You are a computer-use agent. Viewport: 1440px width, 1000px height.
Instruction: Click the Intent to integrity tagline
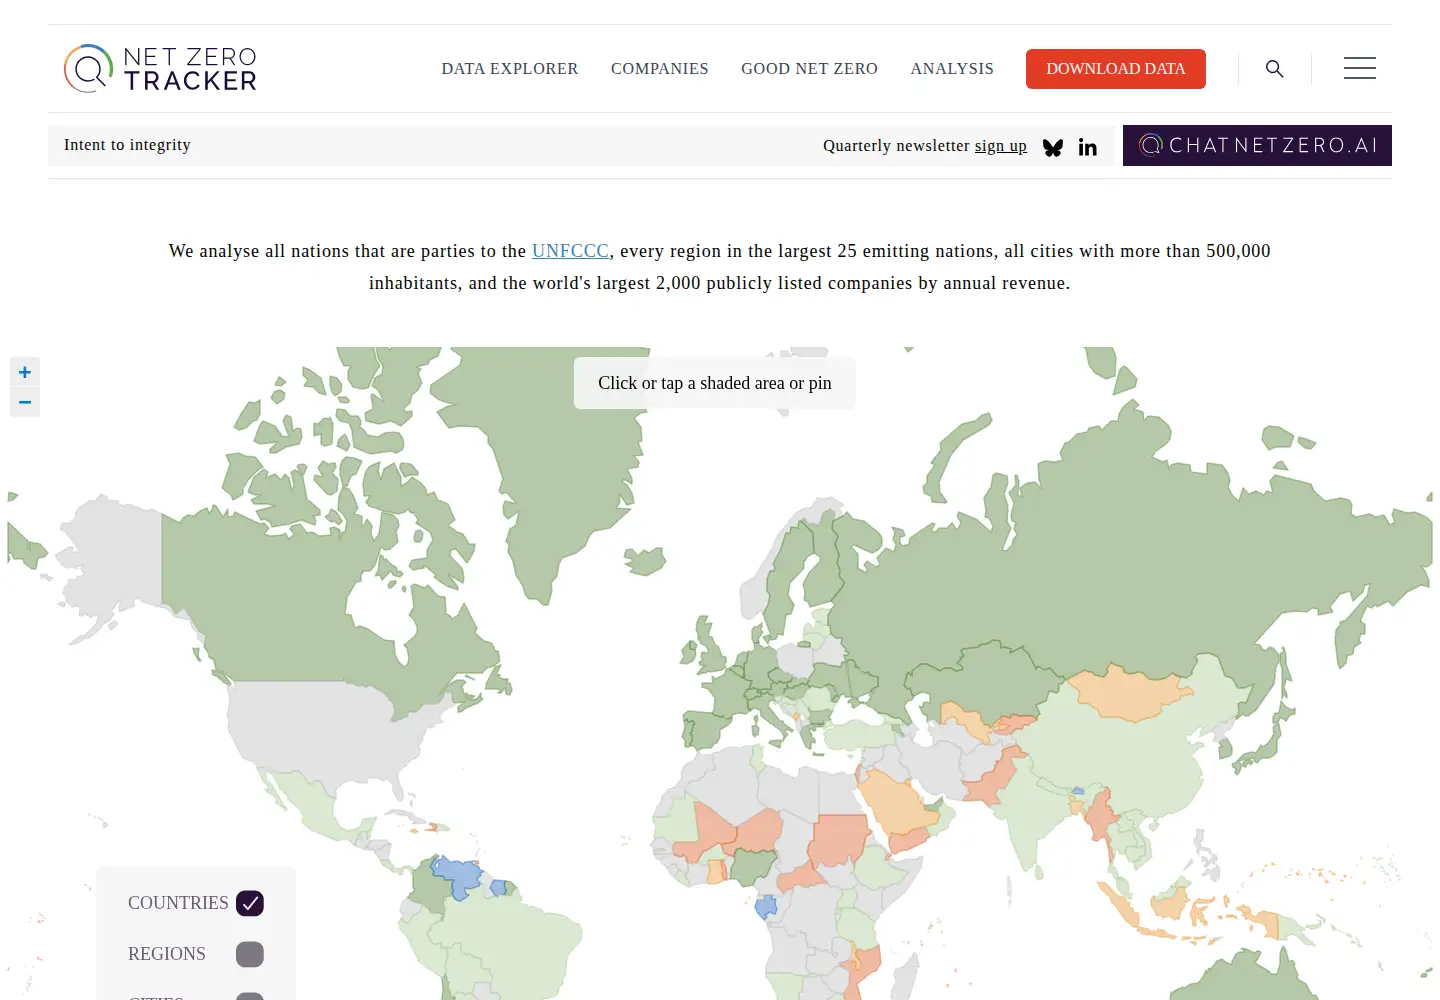pos(127,145)
